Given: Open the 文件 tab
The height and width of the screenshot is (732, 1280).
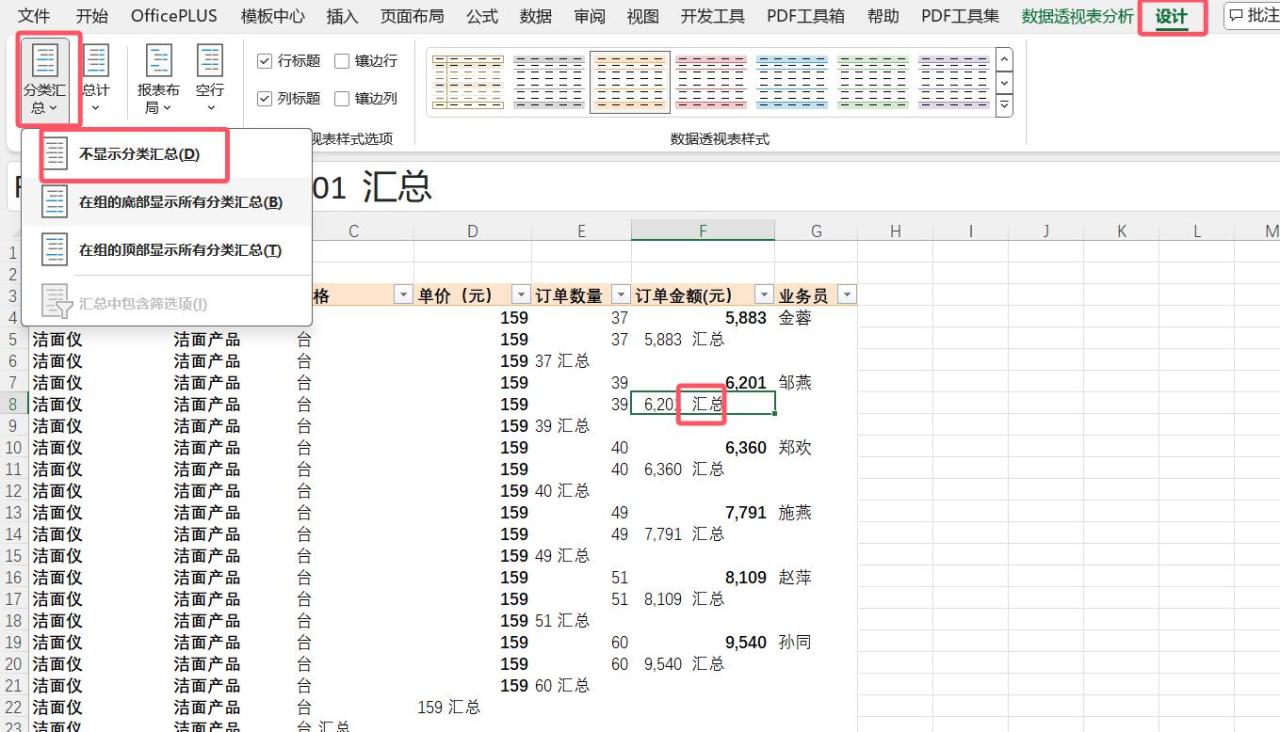Looking at the screenshot, I should point(34,16).
